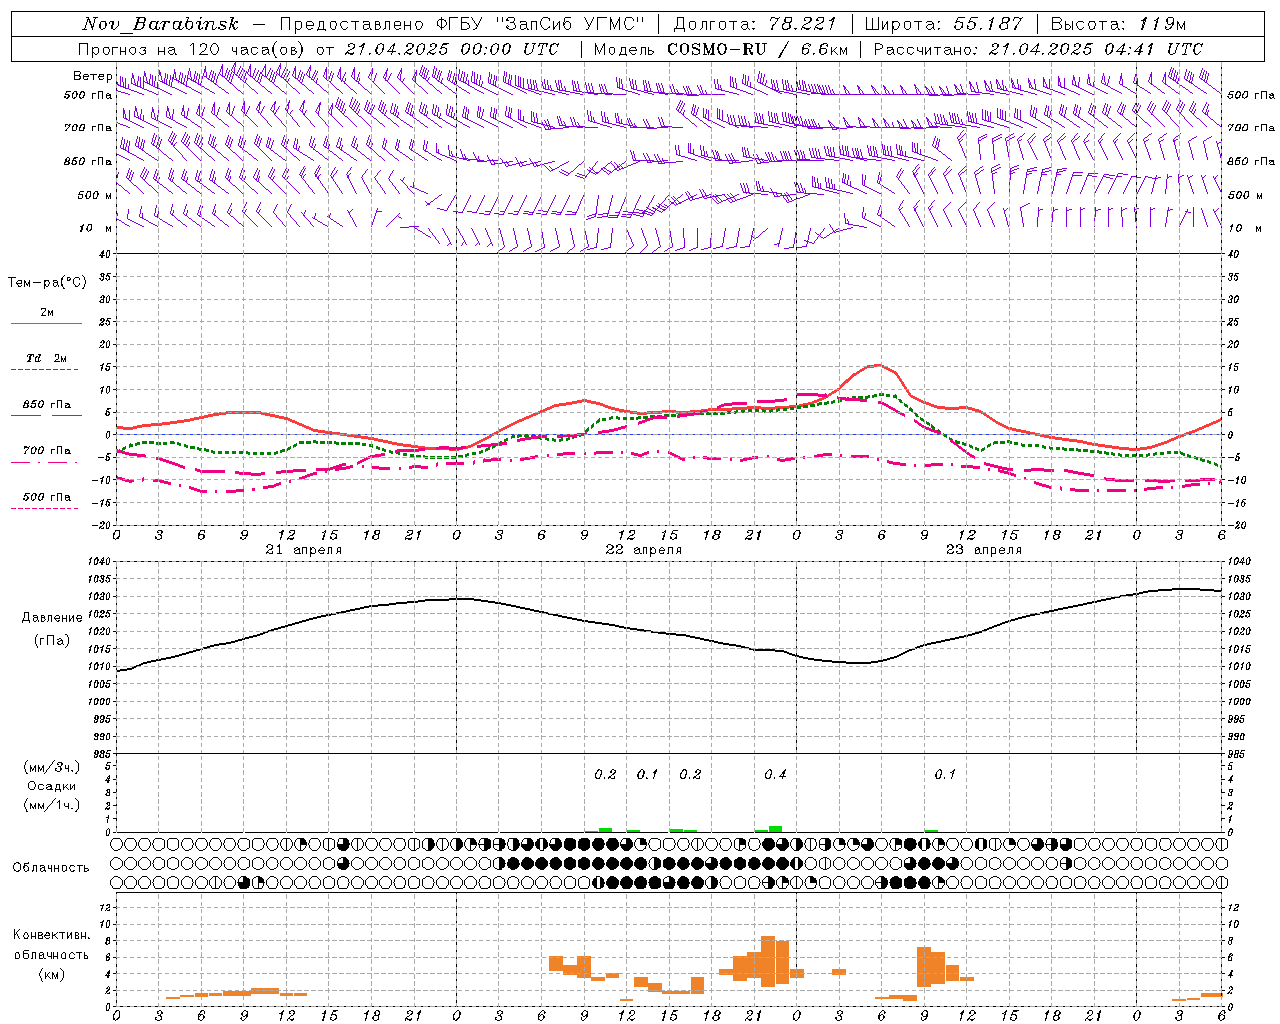Click the 21 апреля date label
Image resolution: width=1280 pixels, height=1024 pixels.
pos(304,550)
